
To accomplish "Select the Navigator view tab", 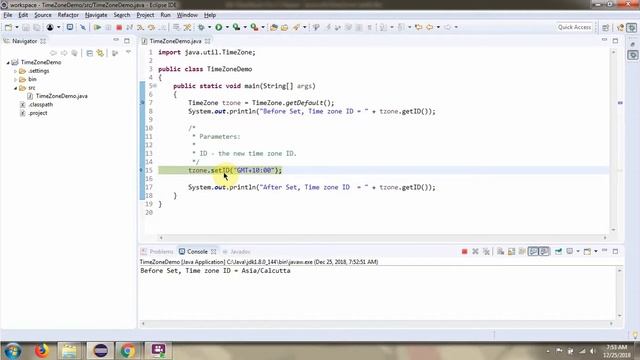I will click(24, 41).
